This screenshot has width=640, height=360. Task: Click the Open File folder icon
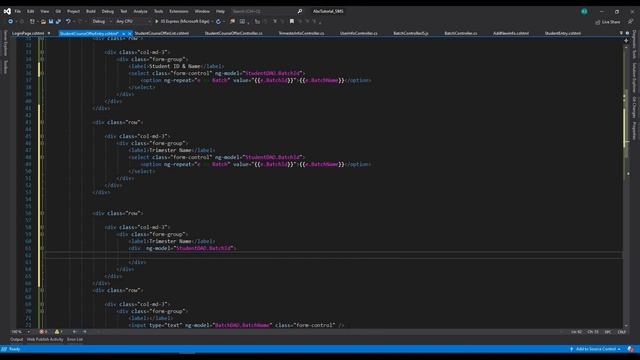click(43, 21)
